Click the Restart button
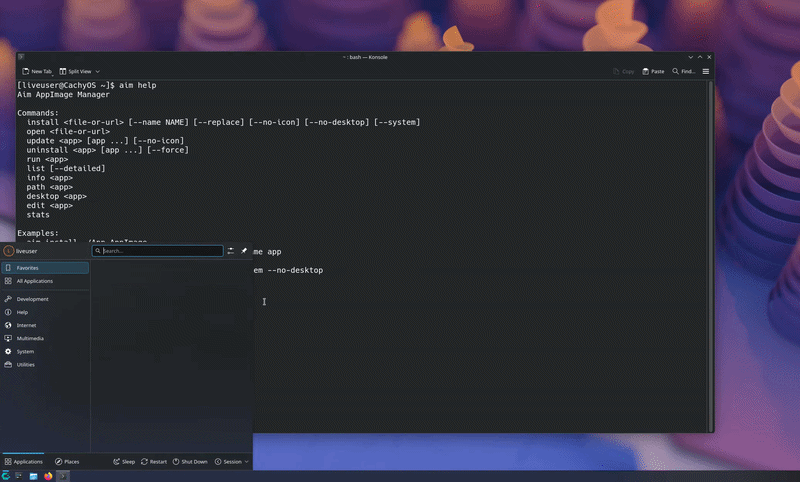The width and height of the screenshot is (800, 482). pos(154,462)
